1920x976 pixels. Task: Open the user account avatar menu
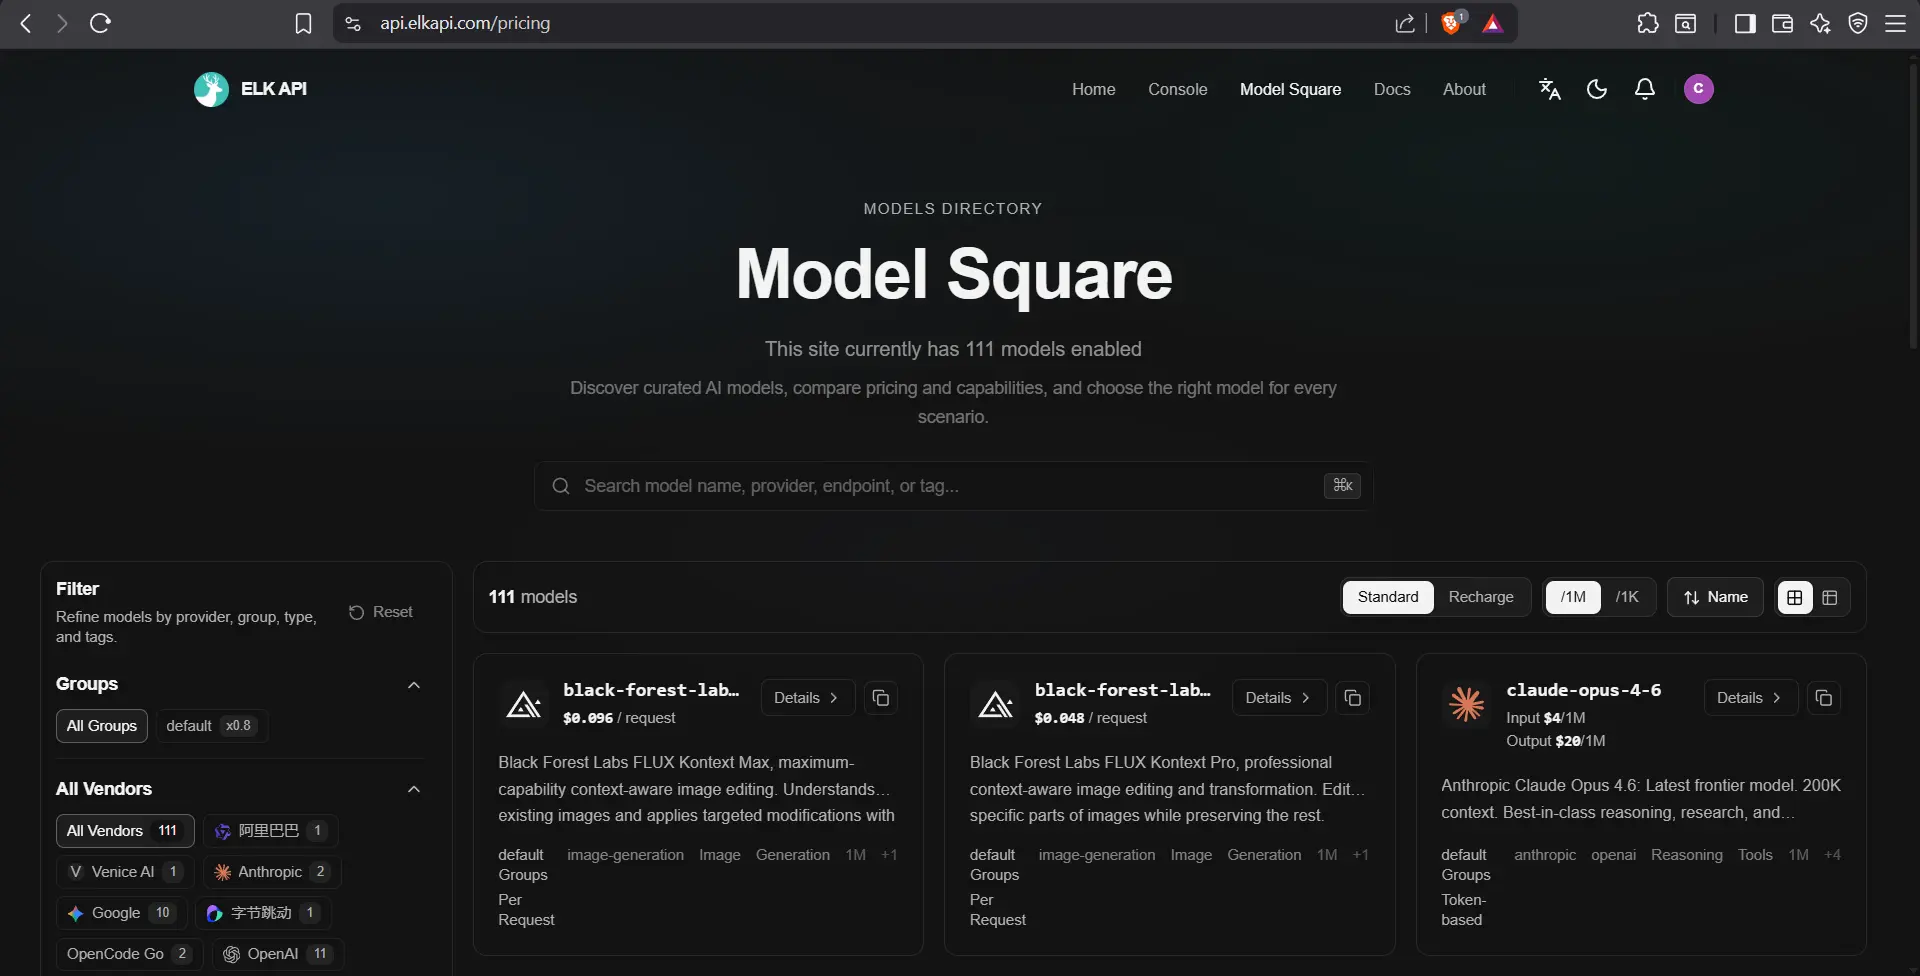(x=1698, y=89)
